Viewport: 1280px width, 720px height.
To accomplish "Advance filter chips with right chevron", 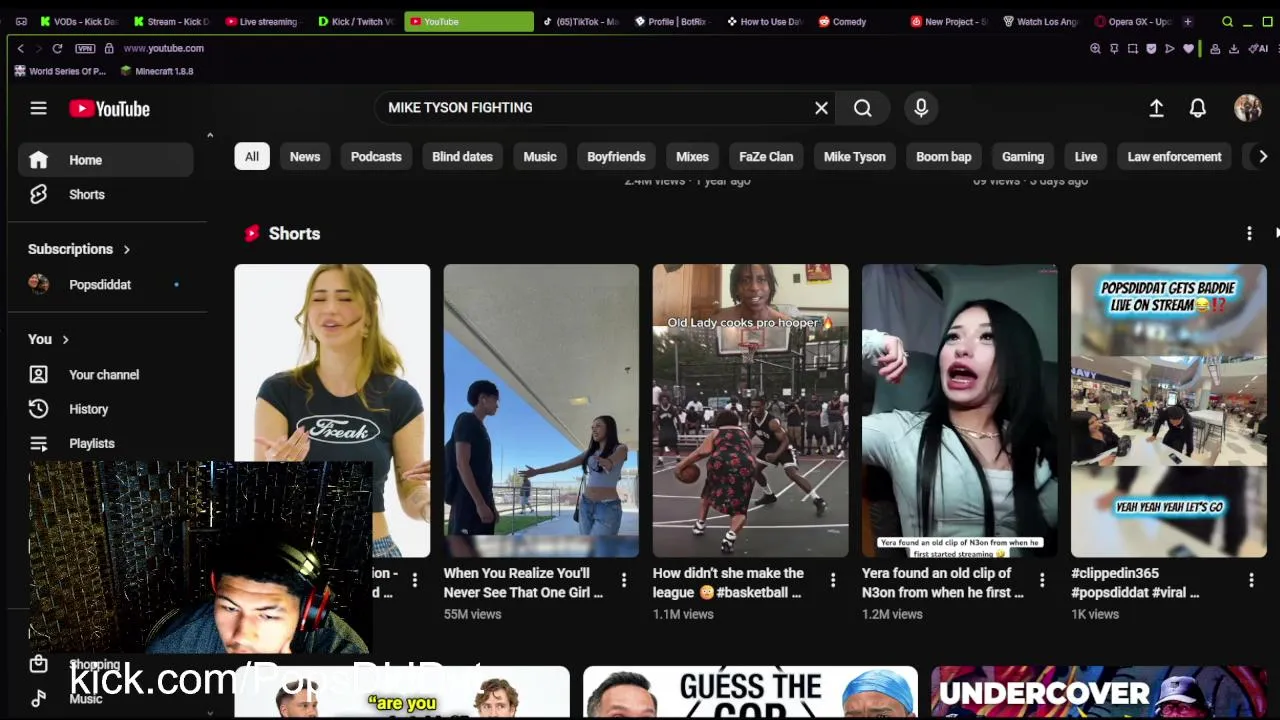I will click(1263, 156).
